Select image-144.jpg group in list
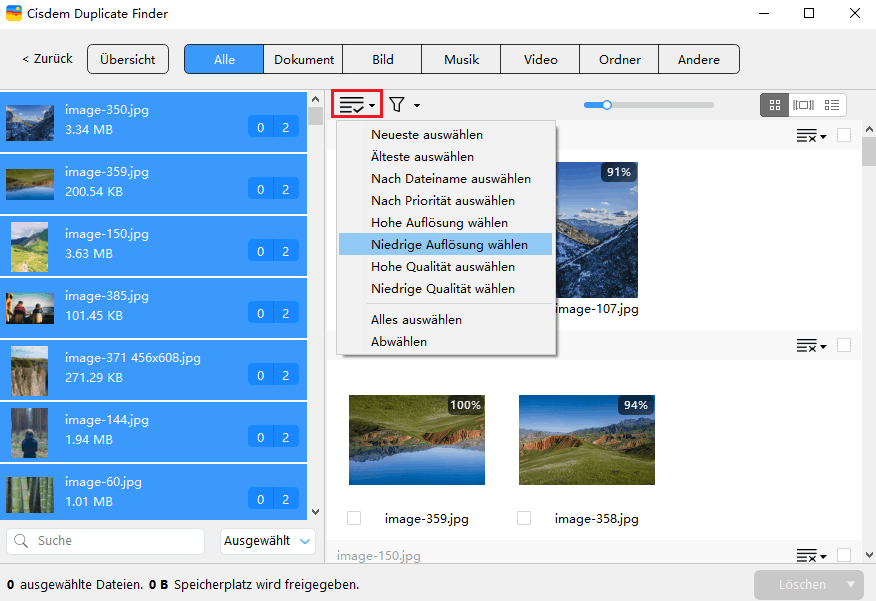The width and height of the screenshot is (876, 601). [153, 432]
